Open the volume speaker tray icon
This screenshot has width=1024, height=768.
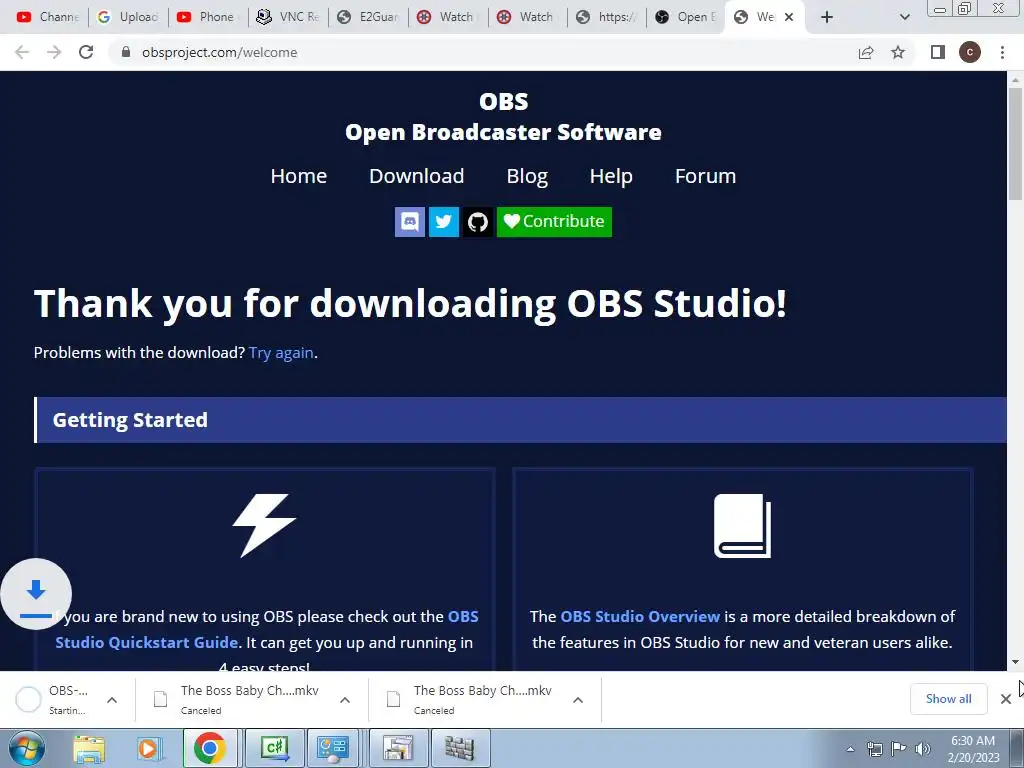pyautogui.click(x=922, y=749)
